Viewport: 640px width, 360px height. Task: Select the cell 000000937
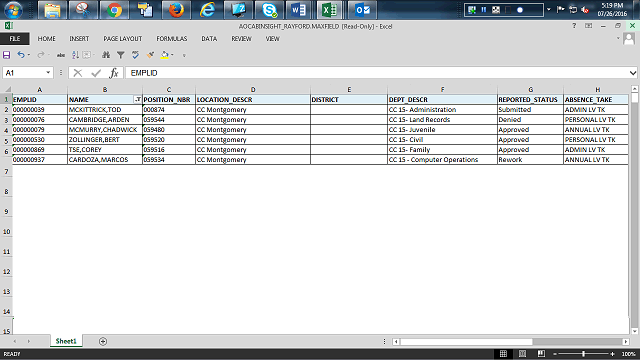coord(40,160)
